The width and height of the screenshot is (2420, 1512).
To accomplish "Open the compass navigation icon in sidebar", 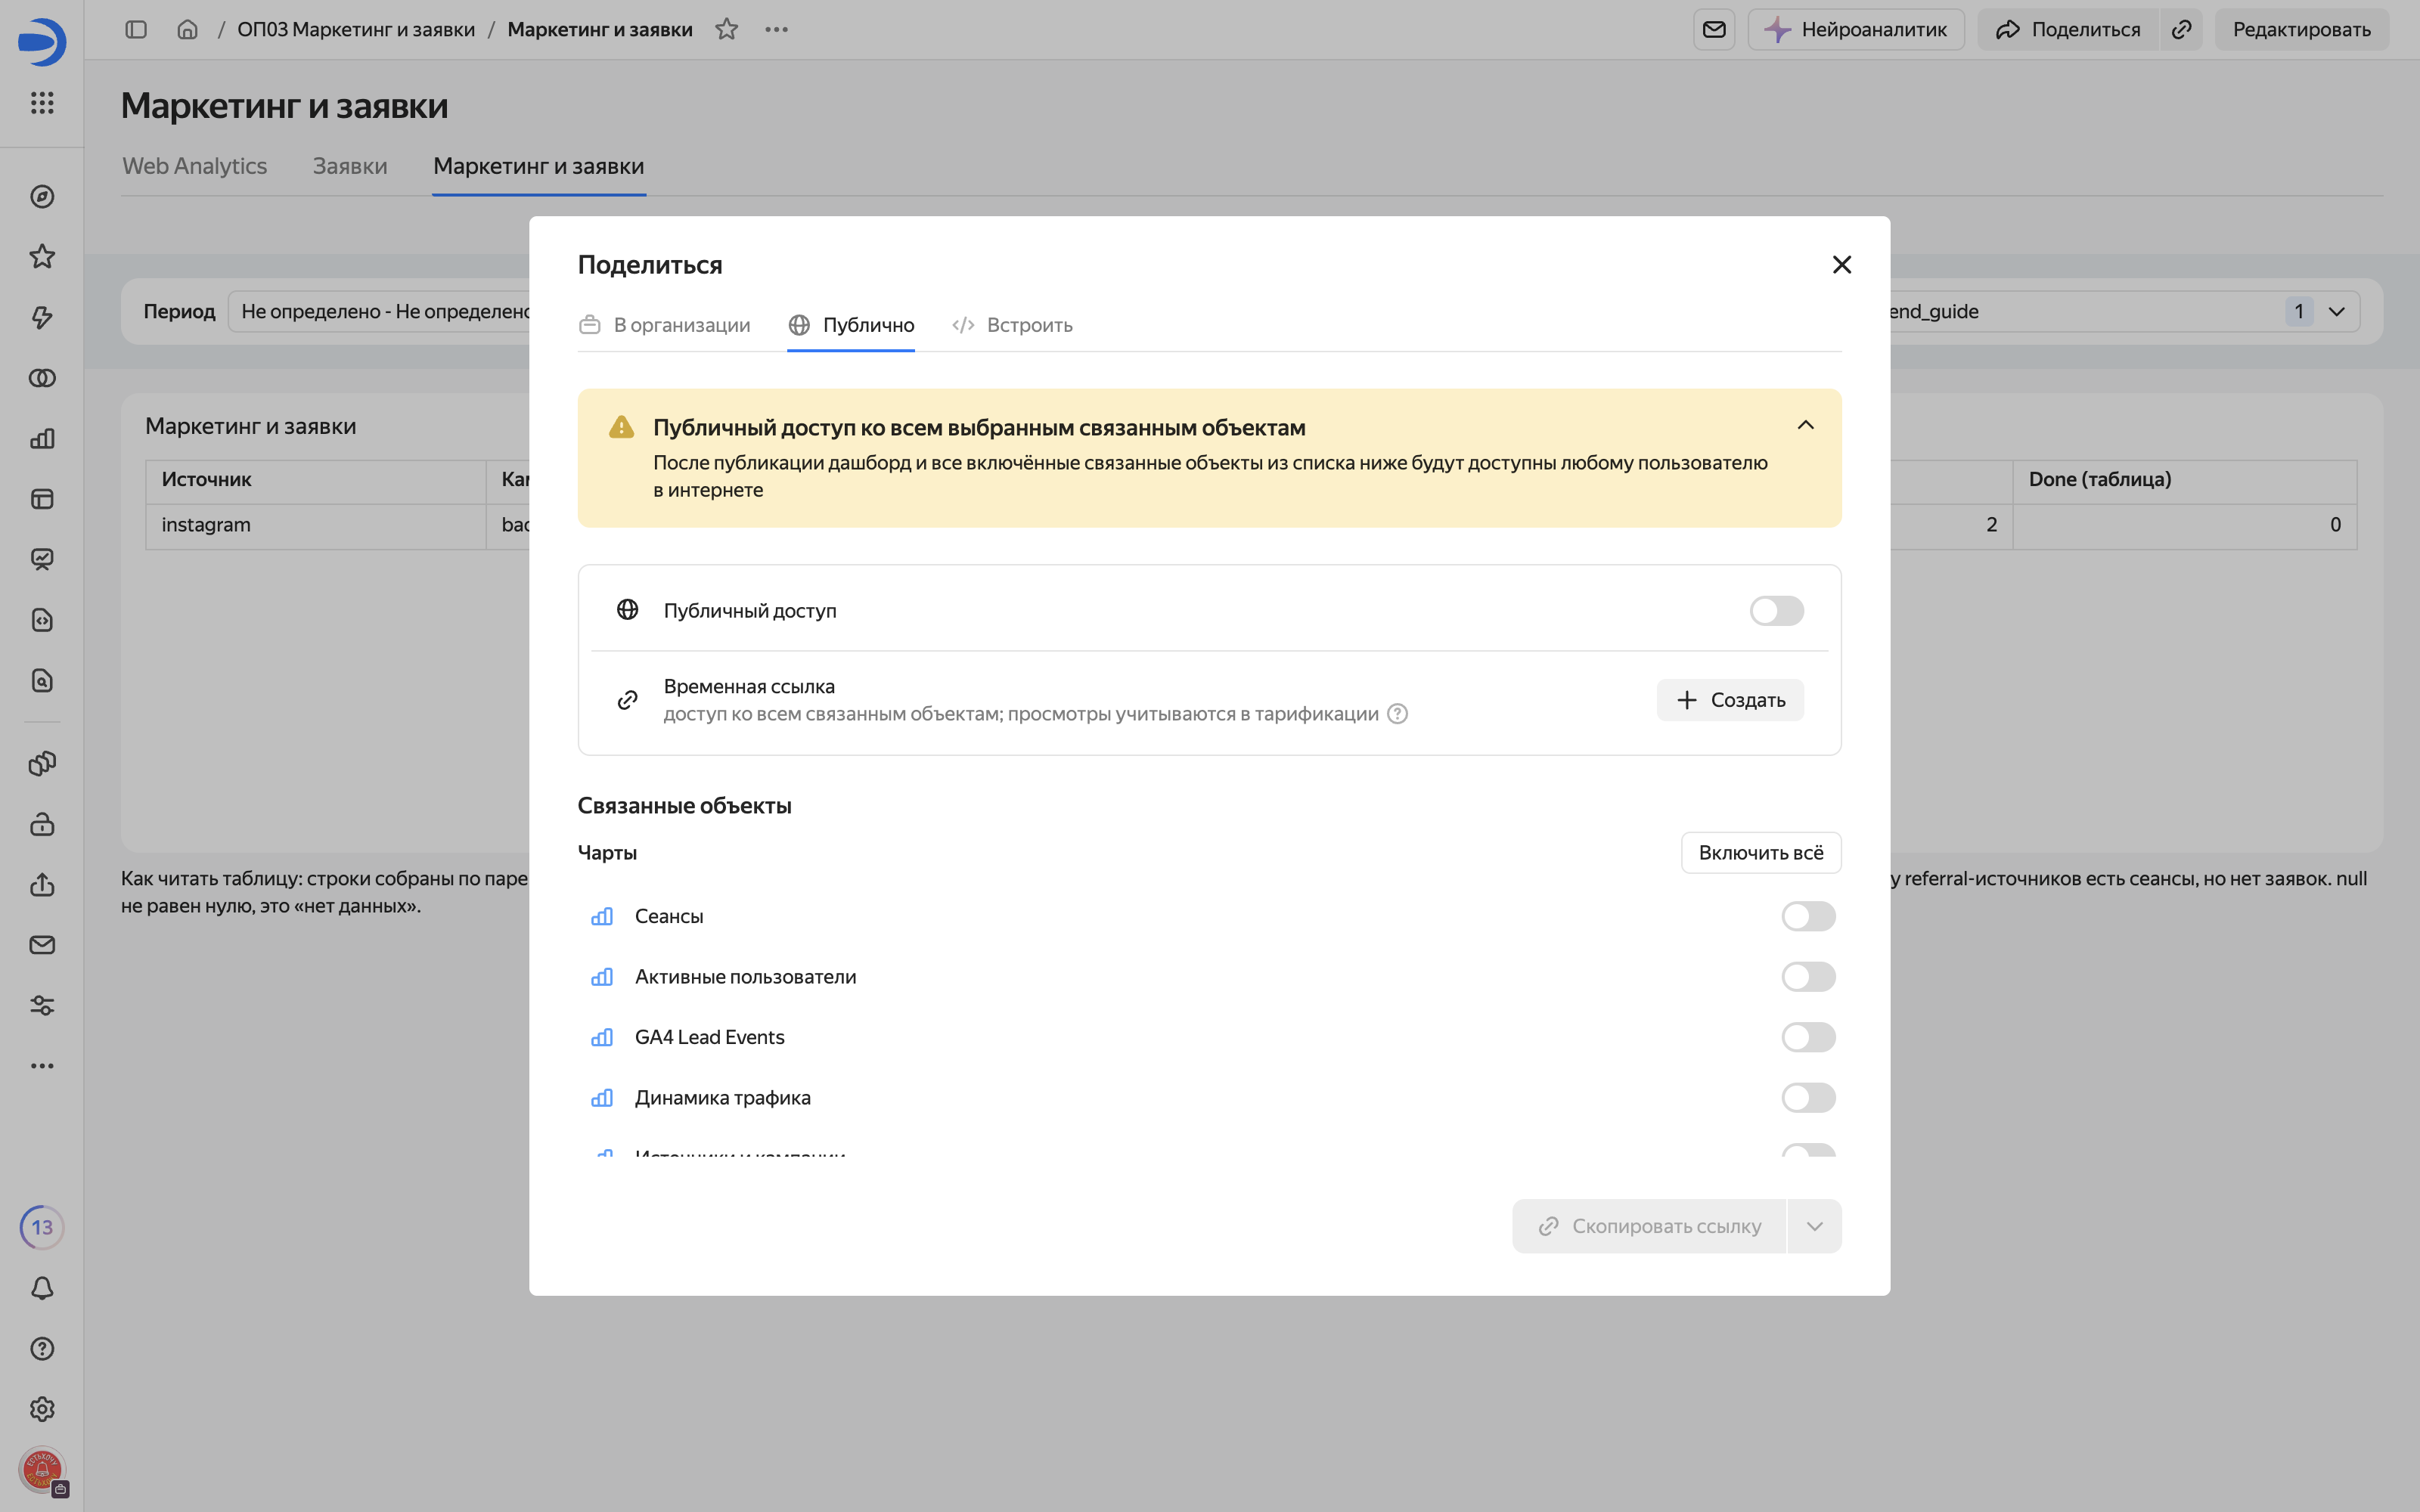I will click(x=42, y=197).
